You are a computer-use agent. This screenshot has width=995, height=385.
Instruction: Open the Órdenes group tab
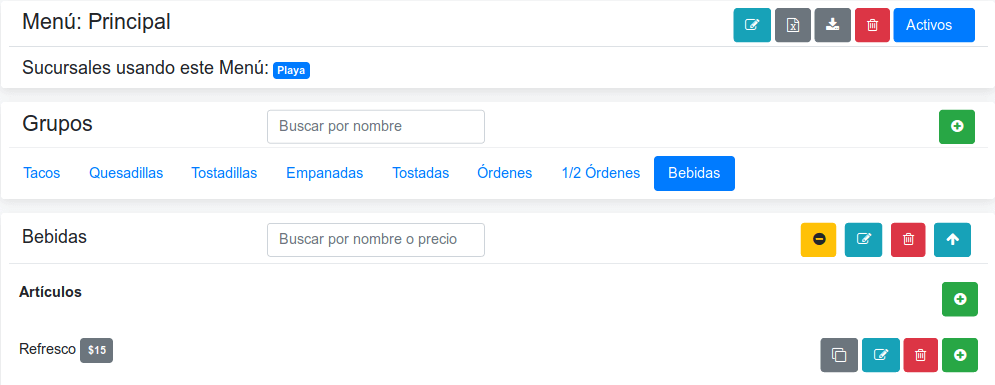[504, 173]
